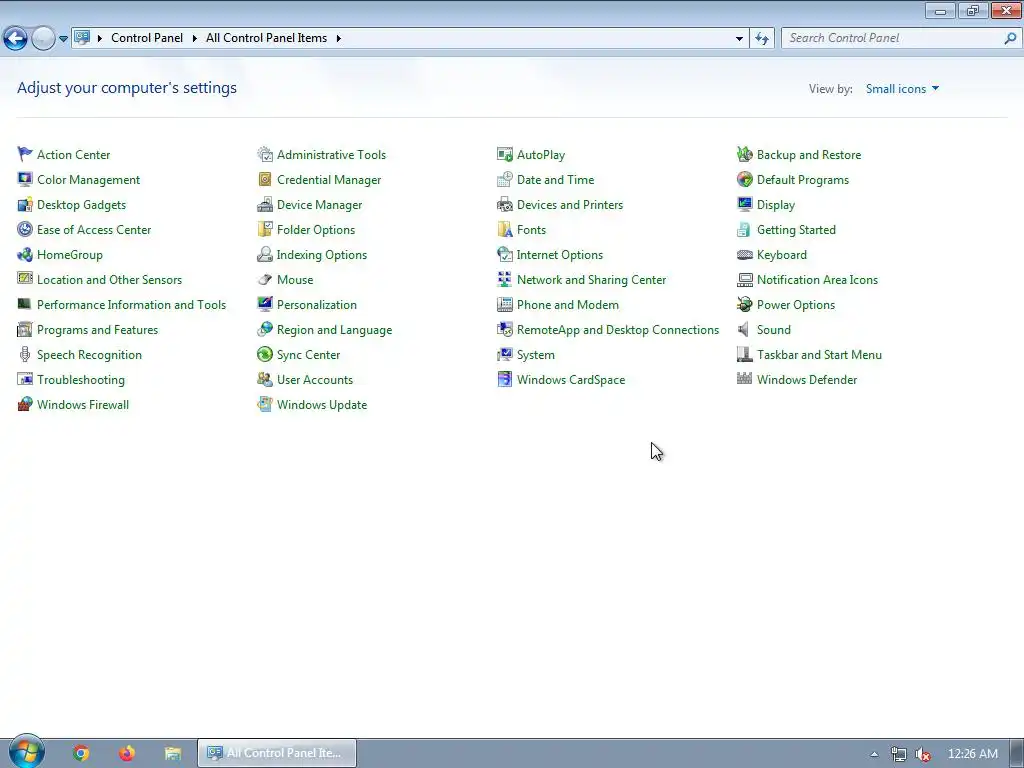Open RemoteApp and Desktop Connections
The width and height of the screenshot is (1024, 768).
(618, 330)
